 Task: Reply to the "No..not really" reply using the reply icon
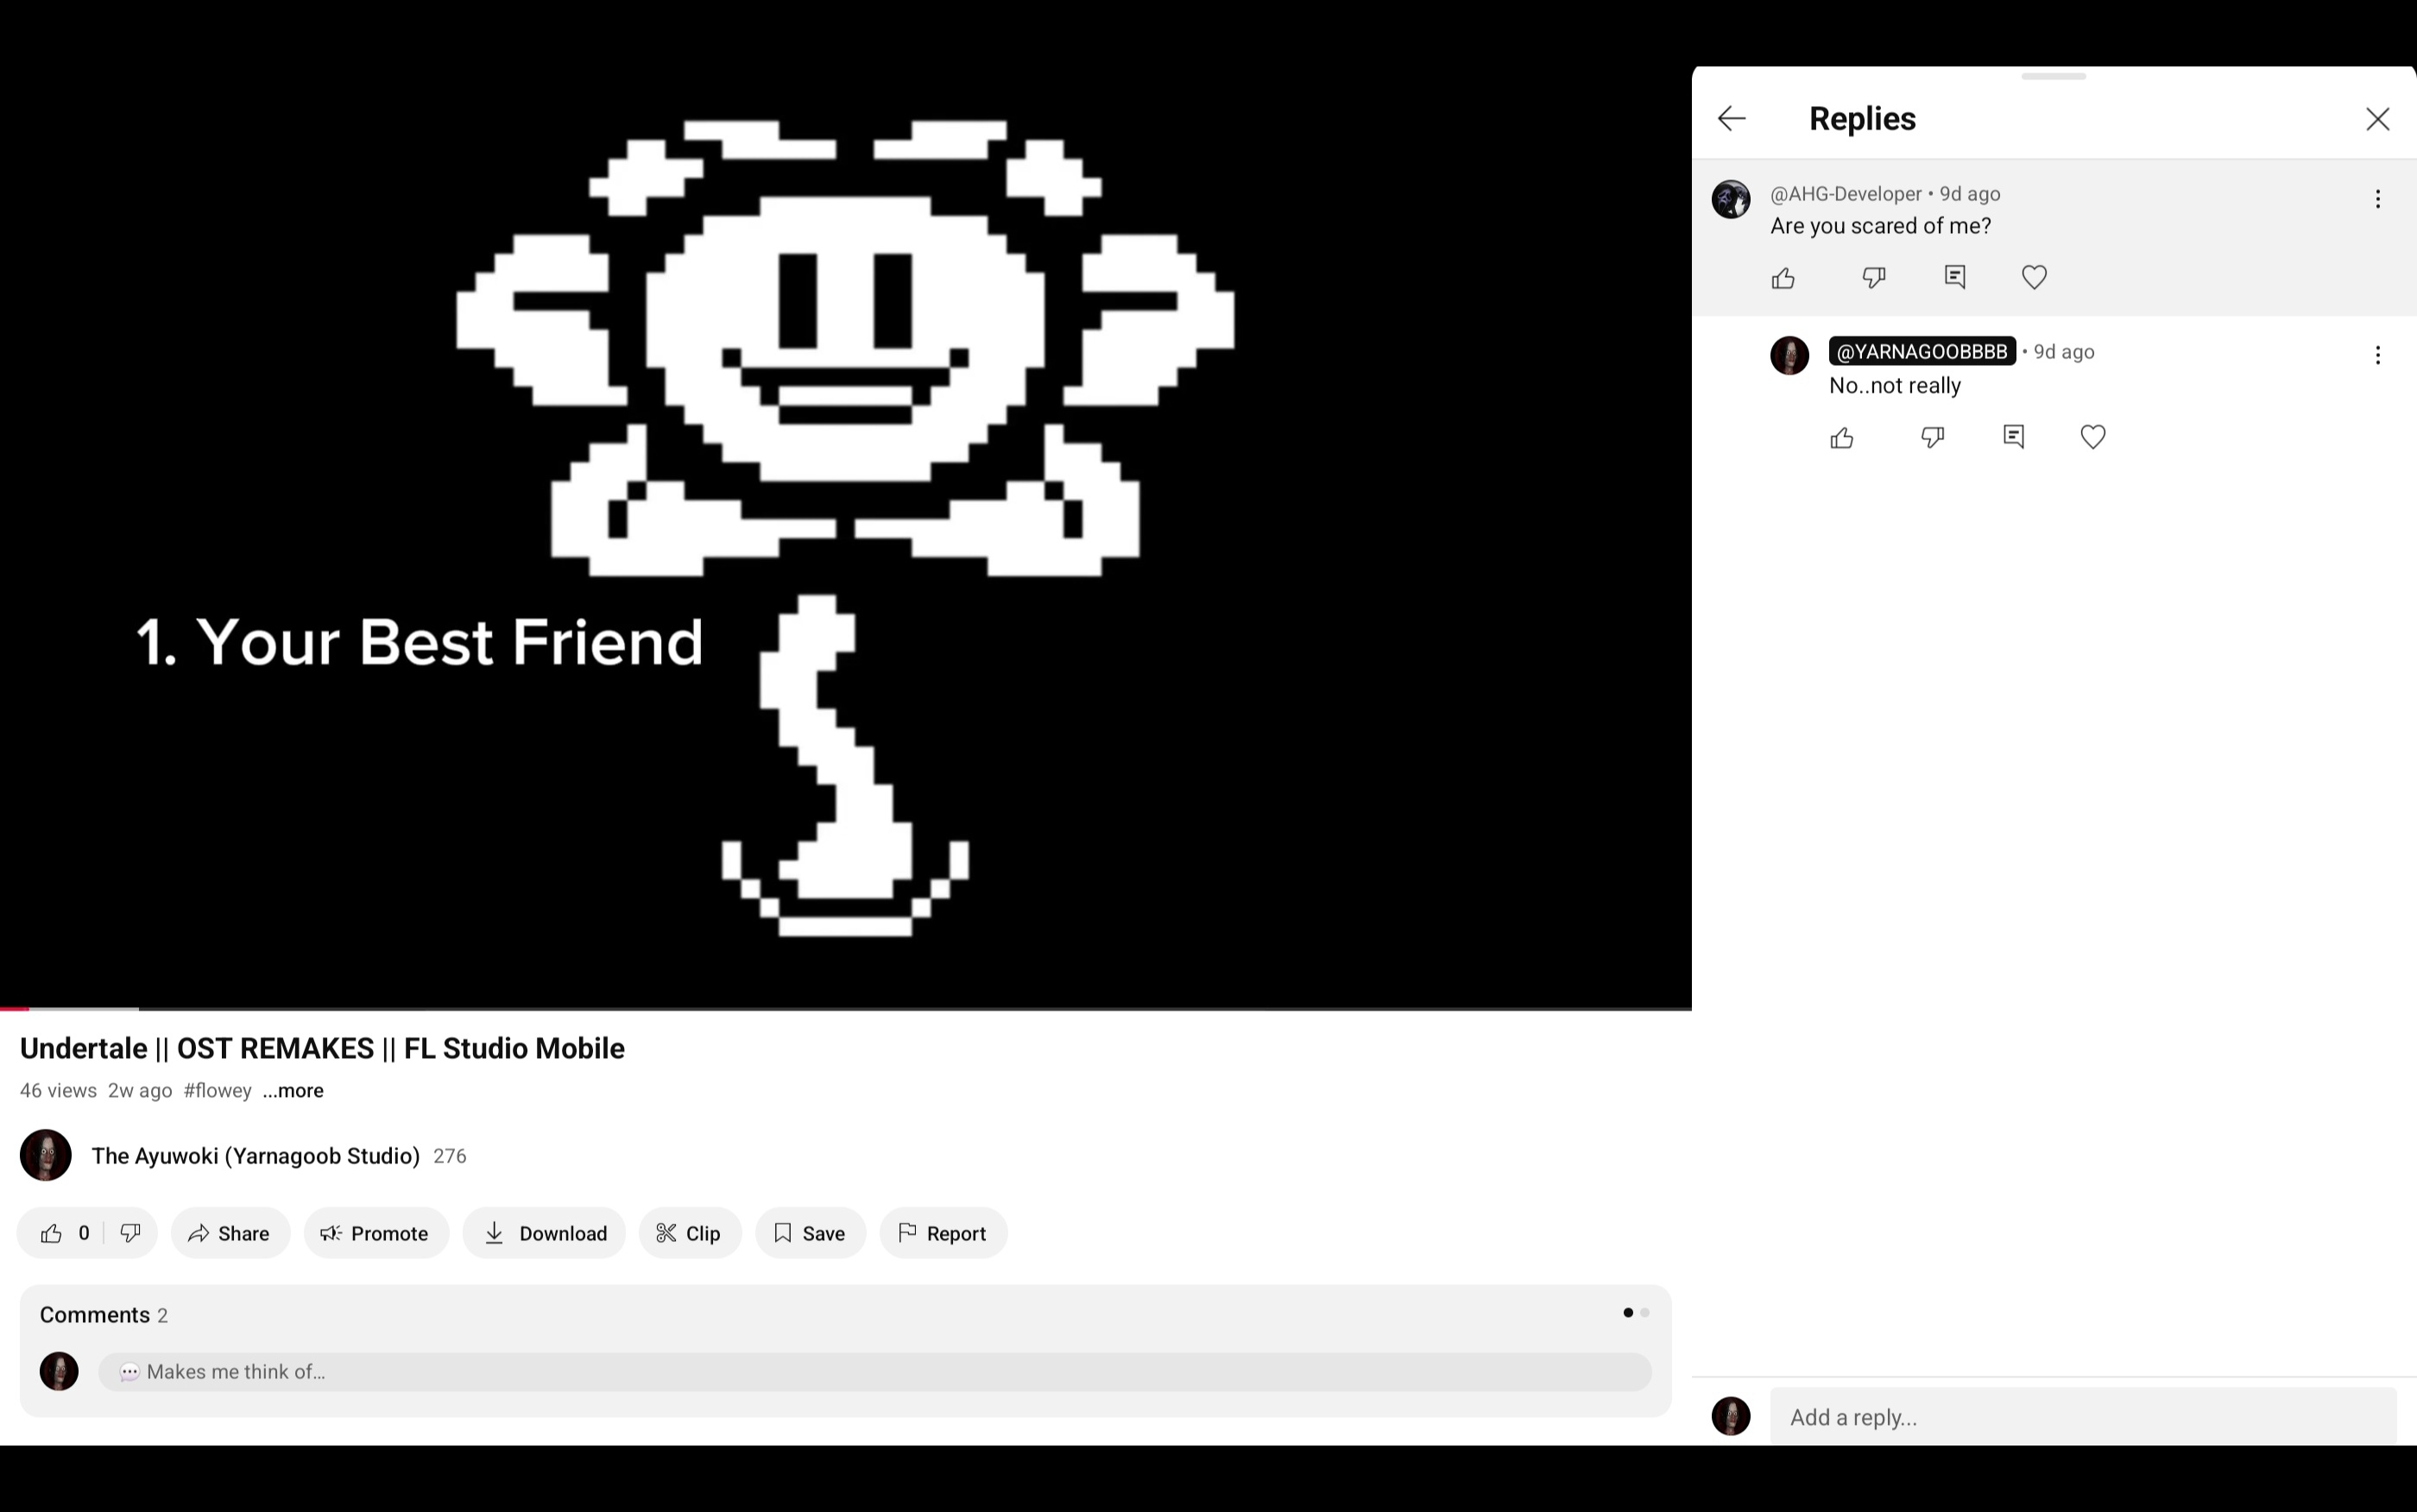(x=2013, y=437)
